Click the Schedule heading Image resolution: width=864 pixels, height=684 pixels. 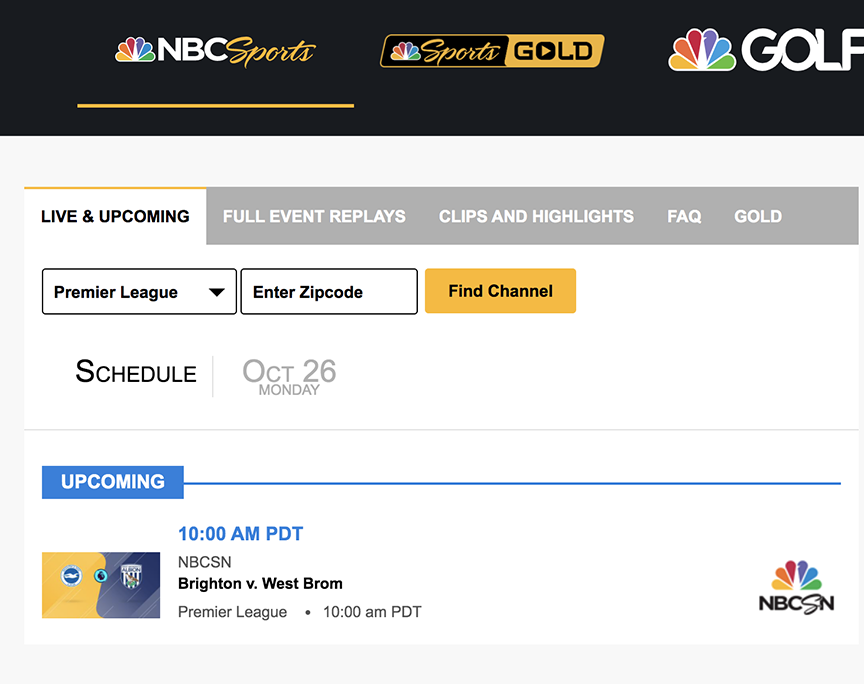coord(136,372)
